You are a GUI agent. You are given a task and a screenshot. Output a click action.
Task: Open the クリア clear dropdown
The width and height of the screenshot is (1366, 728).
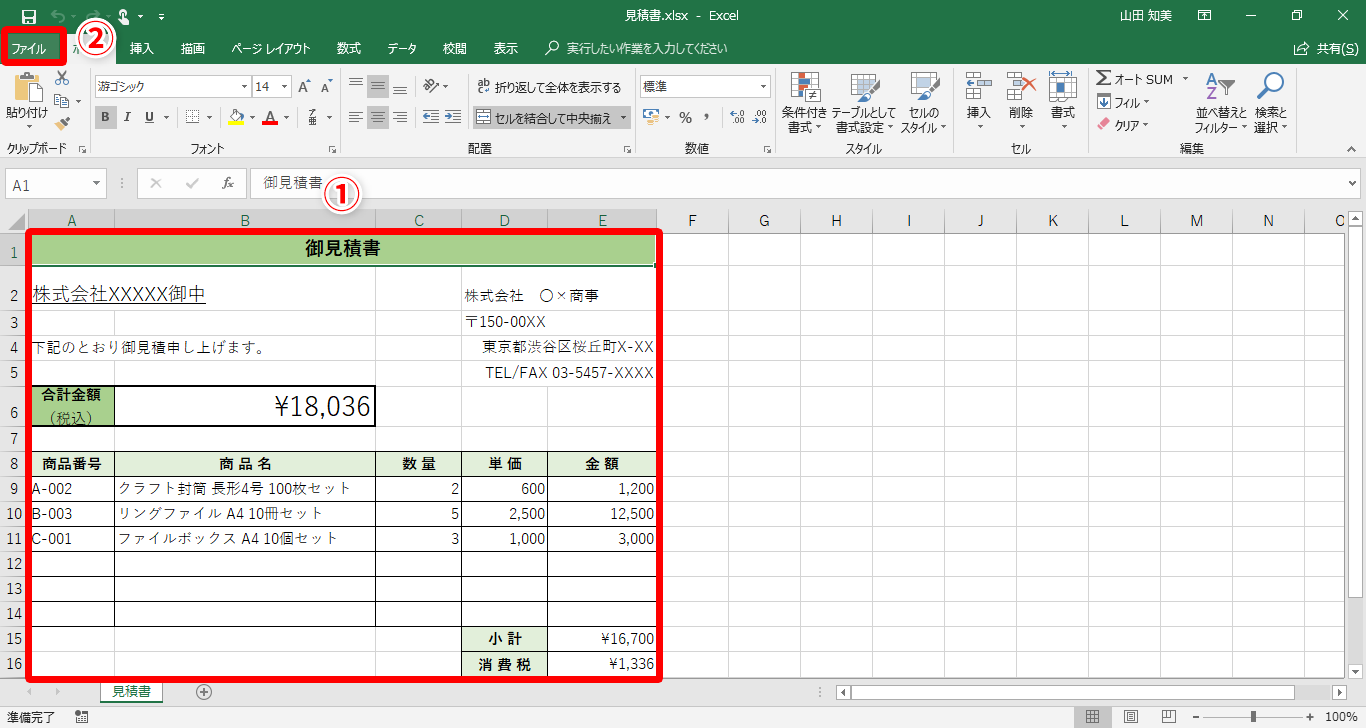[x=1123, y=125]
